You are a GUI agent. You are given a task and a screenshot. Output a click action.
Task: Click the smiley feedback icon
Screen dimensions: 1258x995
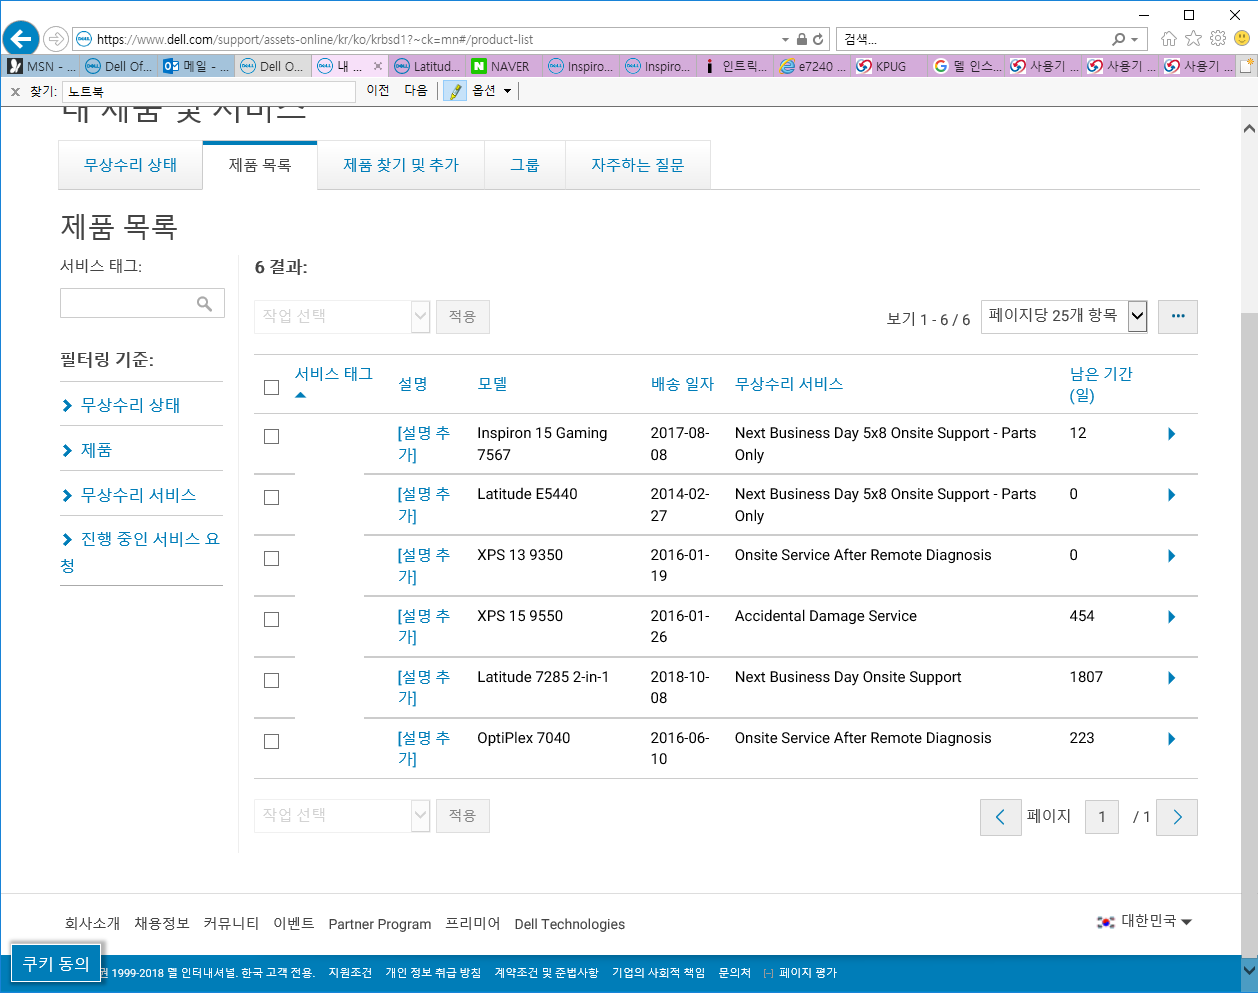pyautogui.click(x=1242, y=39)
